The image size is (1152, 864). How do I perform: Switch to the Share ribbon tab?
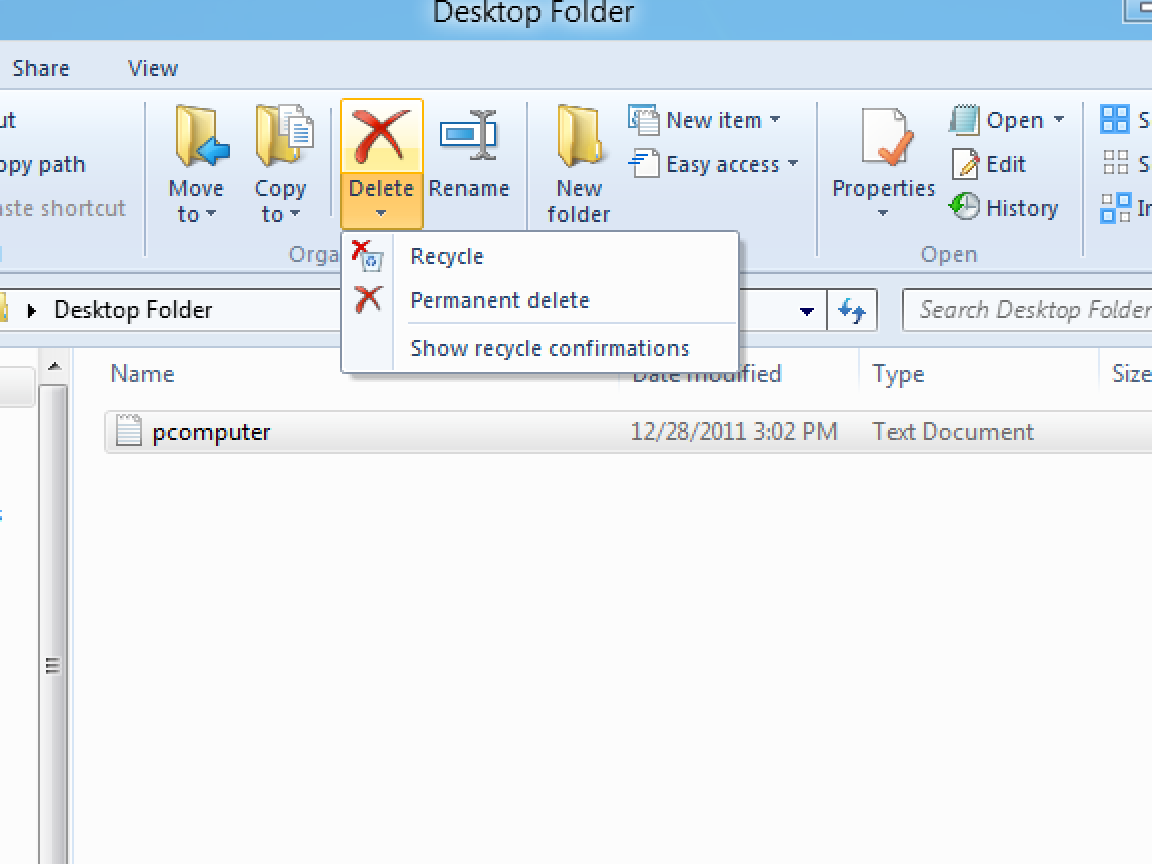pyautogui.click(x=41, y=68)
